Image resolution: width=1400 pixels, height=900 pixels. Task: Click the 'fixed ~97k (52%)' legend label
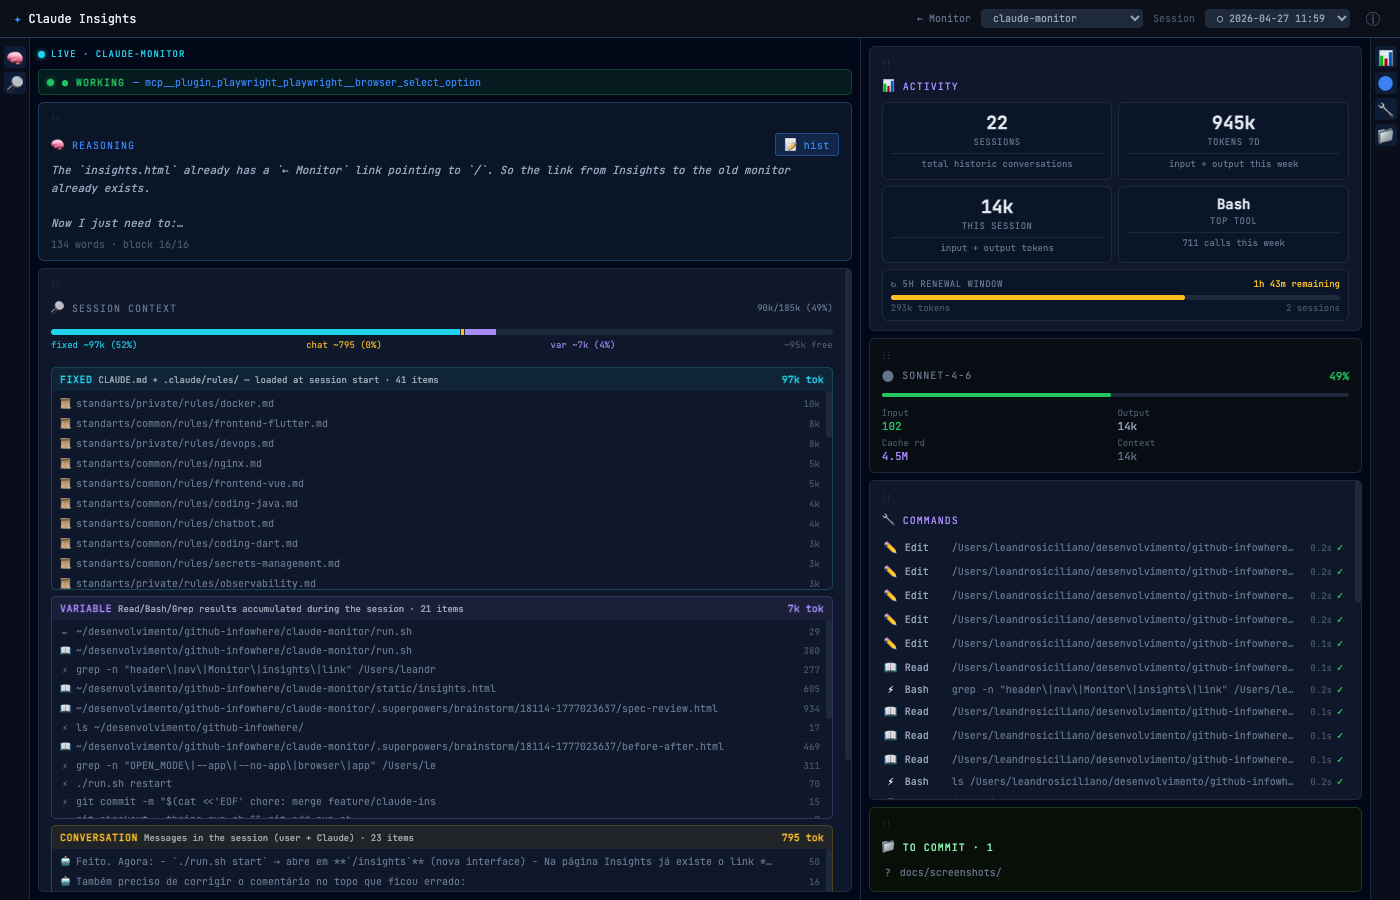pos(94,345)
